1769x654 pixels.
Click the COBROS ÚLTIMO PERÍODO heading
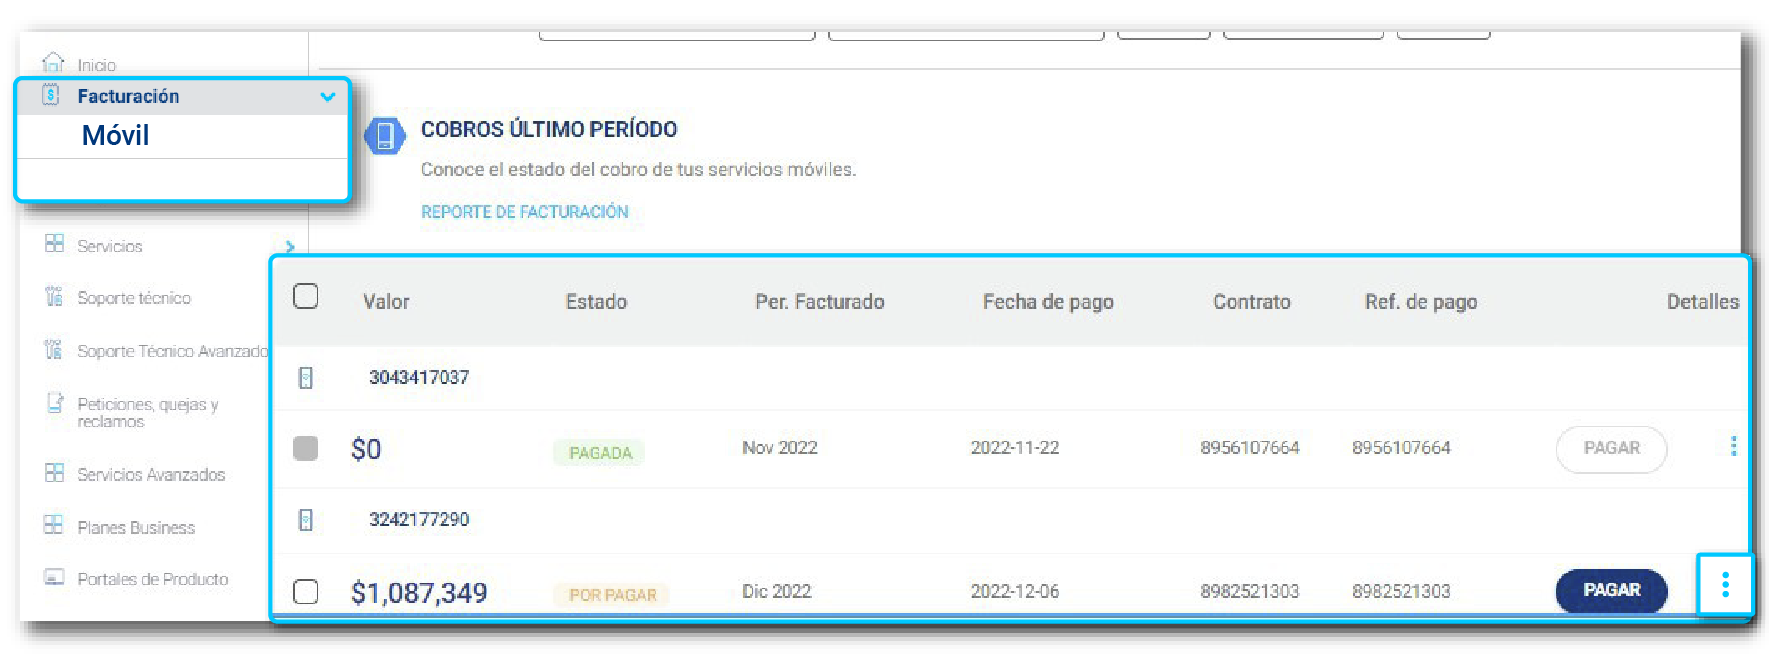(x=548, y=129)
